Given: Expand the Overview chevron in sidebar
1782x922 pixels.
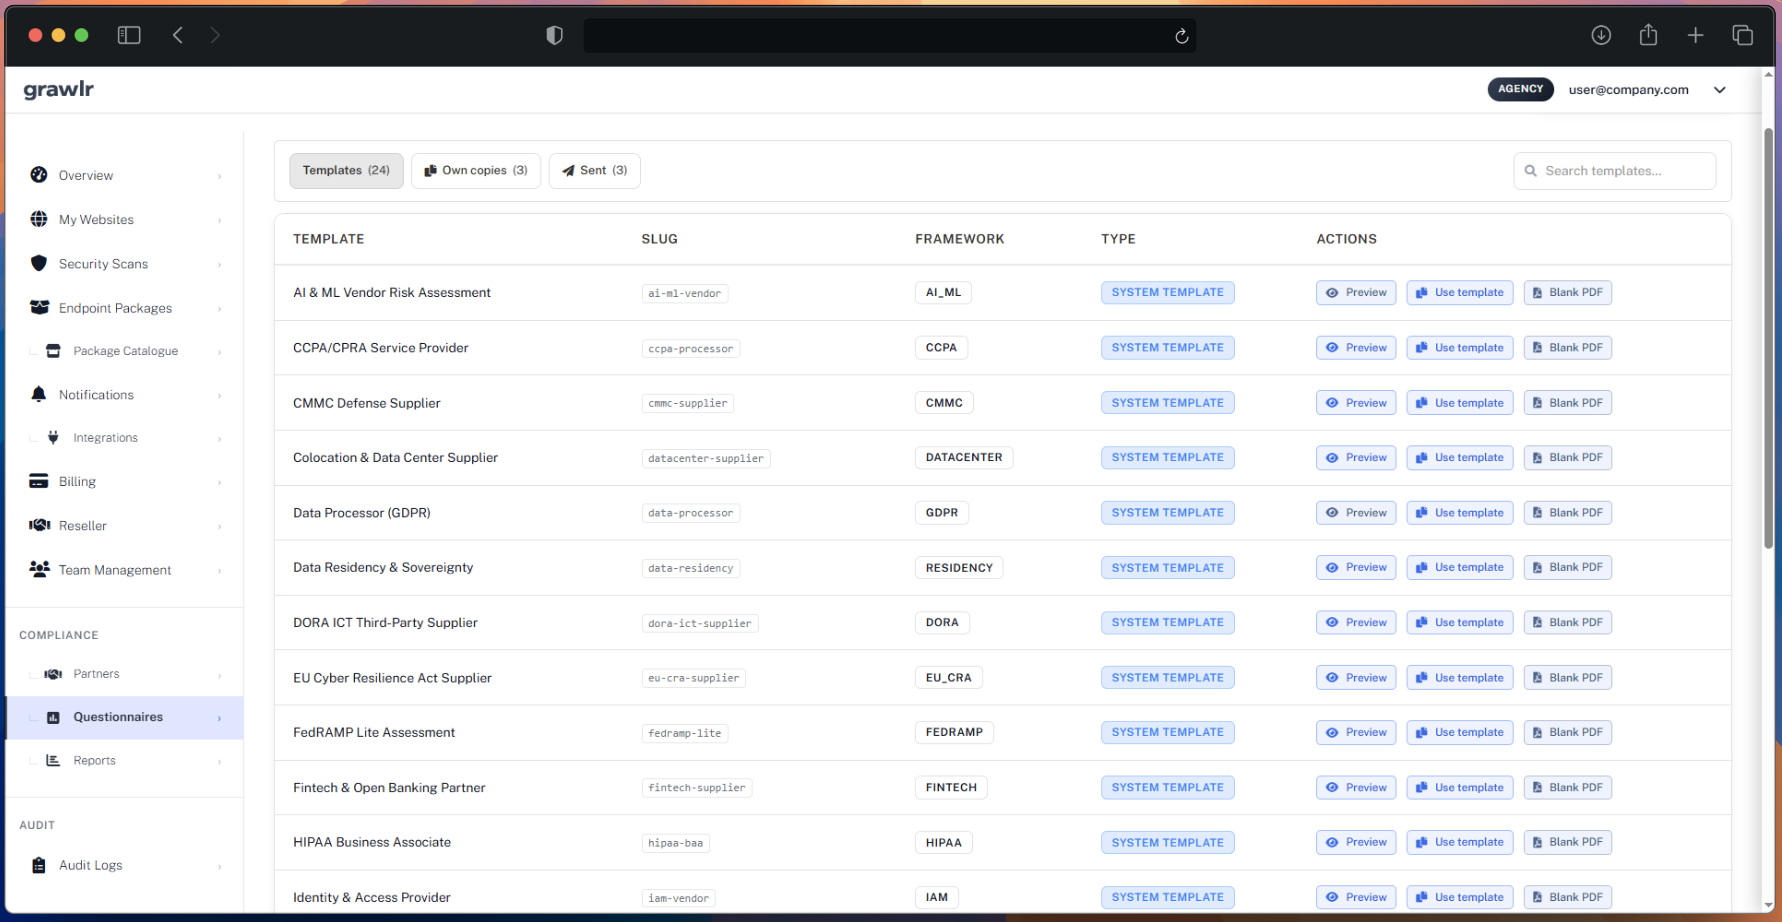Looking at the screenshot, I should [x=219, y=176].
